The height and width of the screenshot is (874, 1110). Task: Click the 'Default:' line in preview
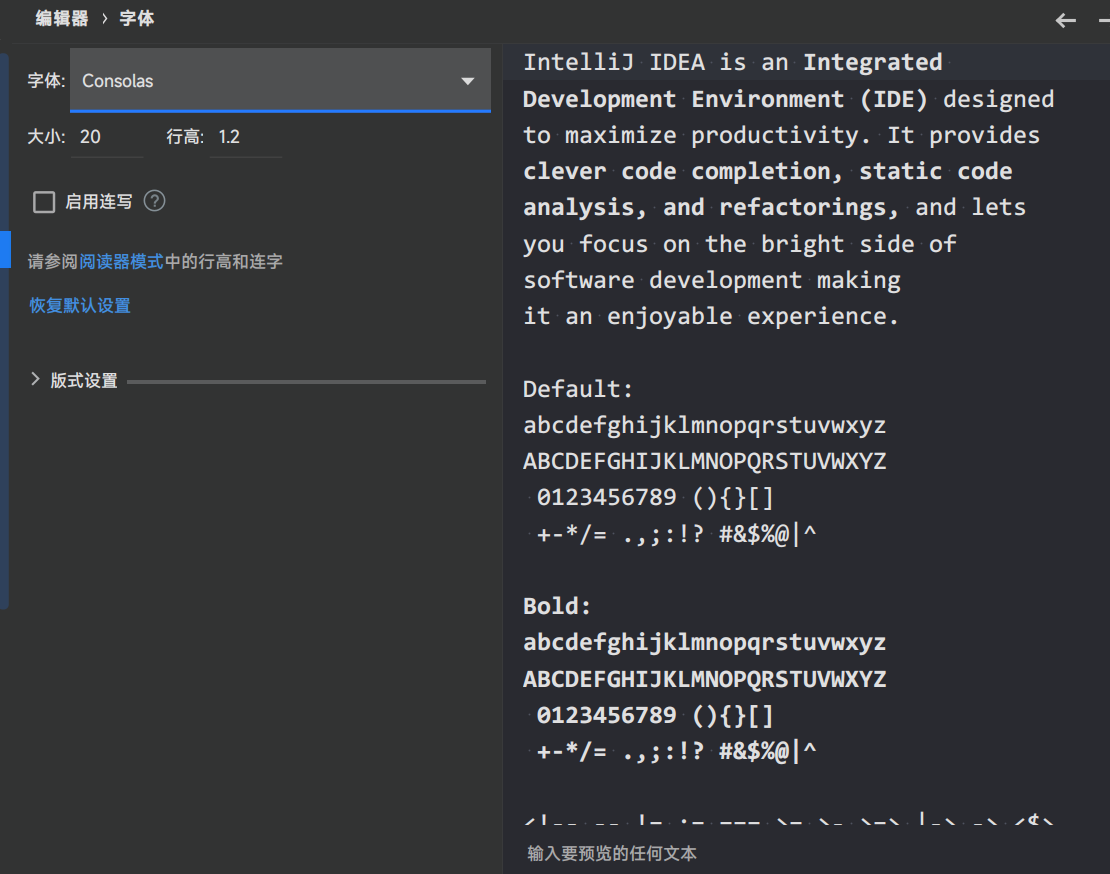[578, 389]
